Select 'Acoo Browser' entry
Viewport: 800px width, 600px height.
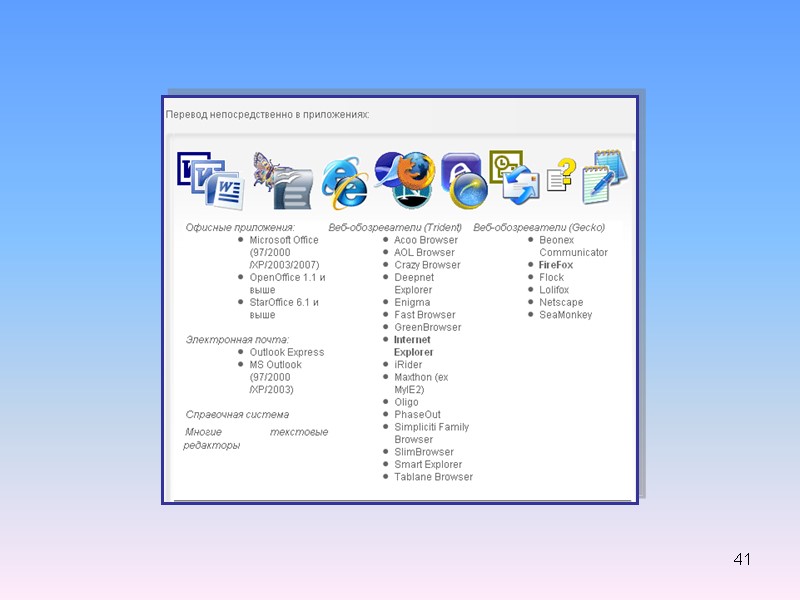(x=426, y=240)
